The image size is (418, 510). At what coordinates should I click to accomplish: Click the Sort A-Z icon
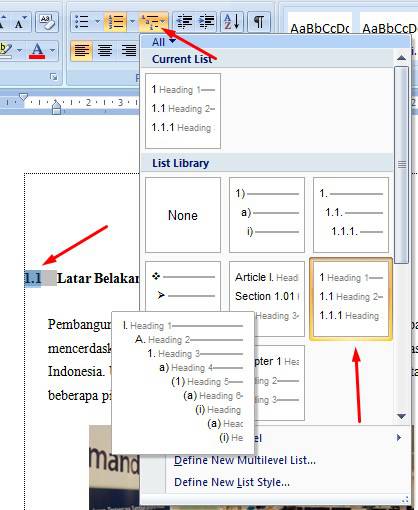click(232, 22)
